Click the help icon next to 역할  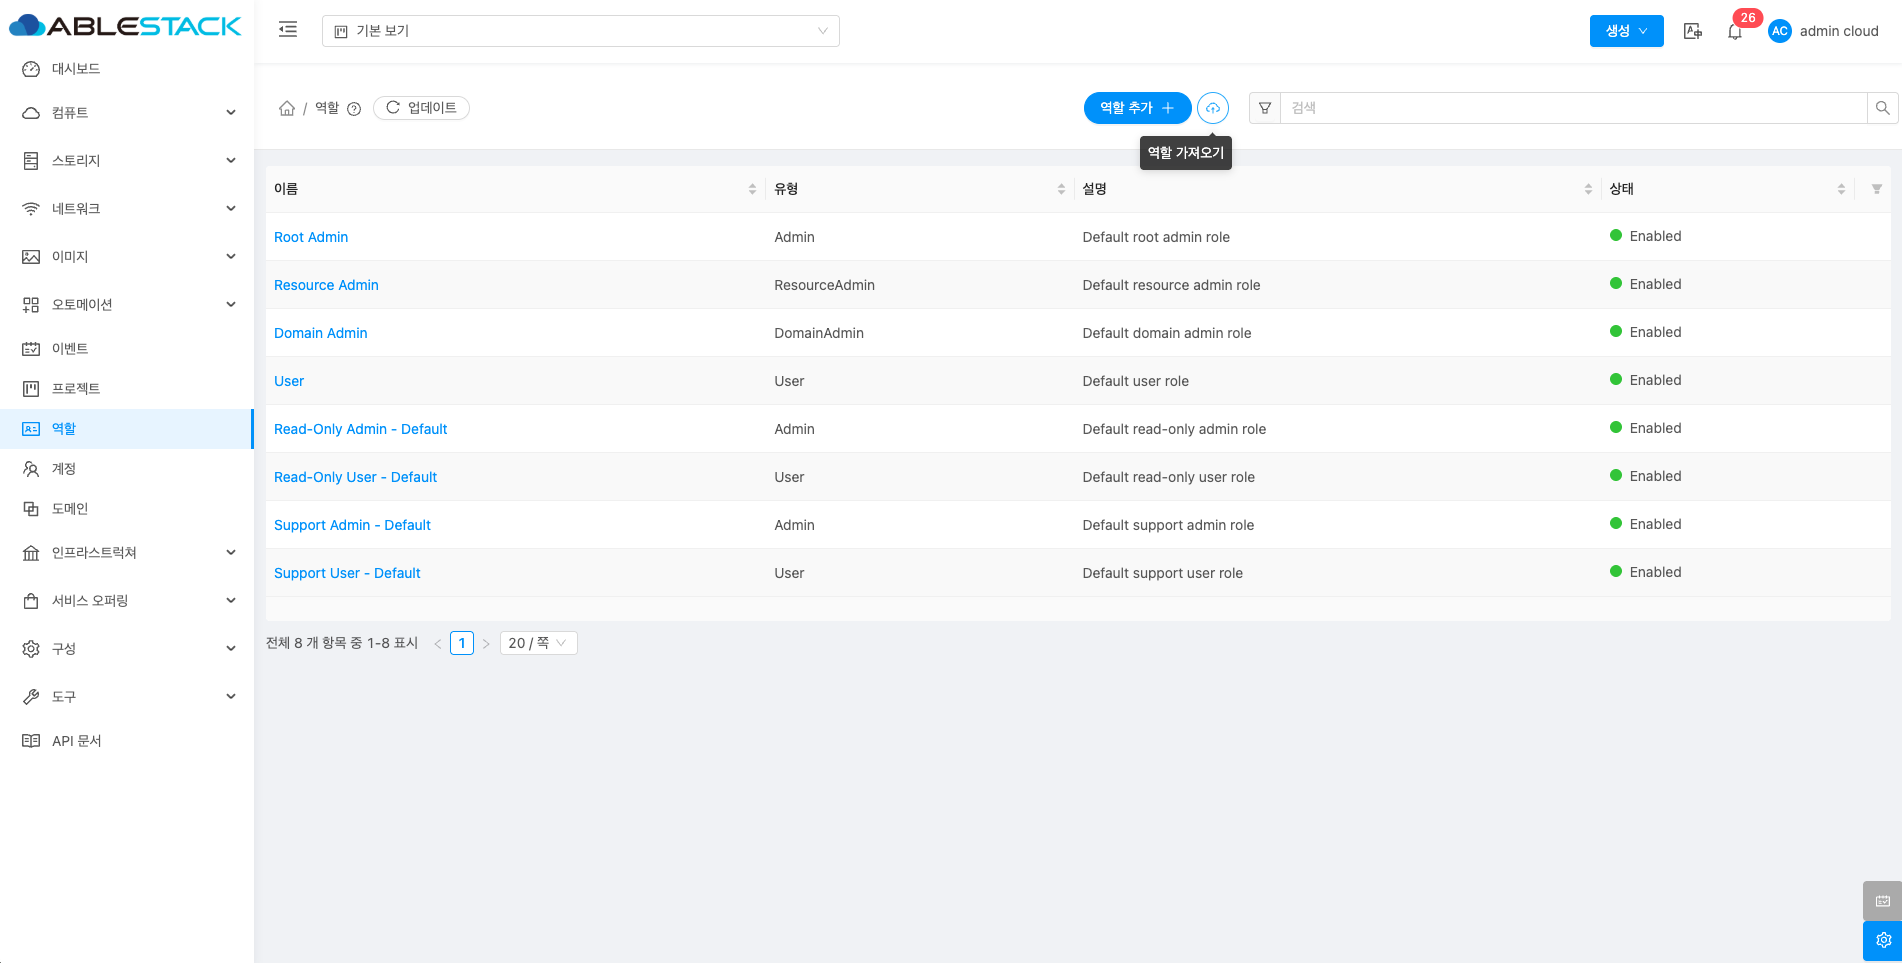pos(354,109)
